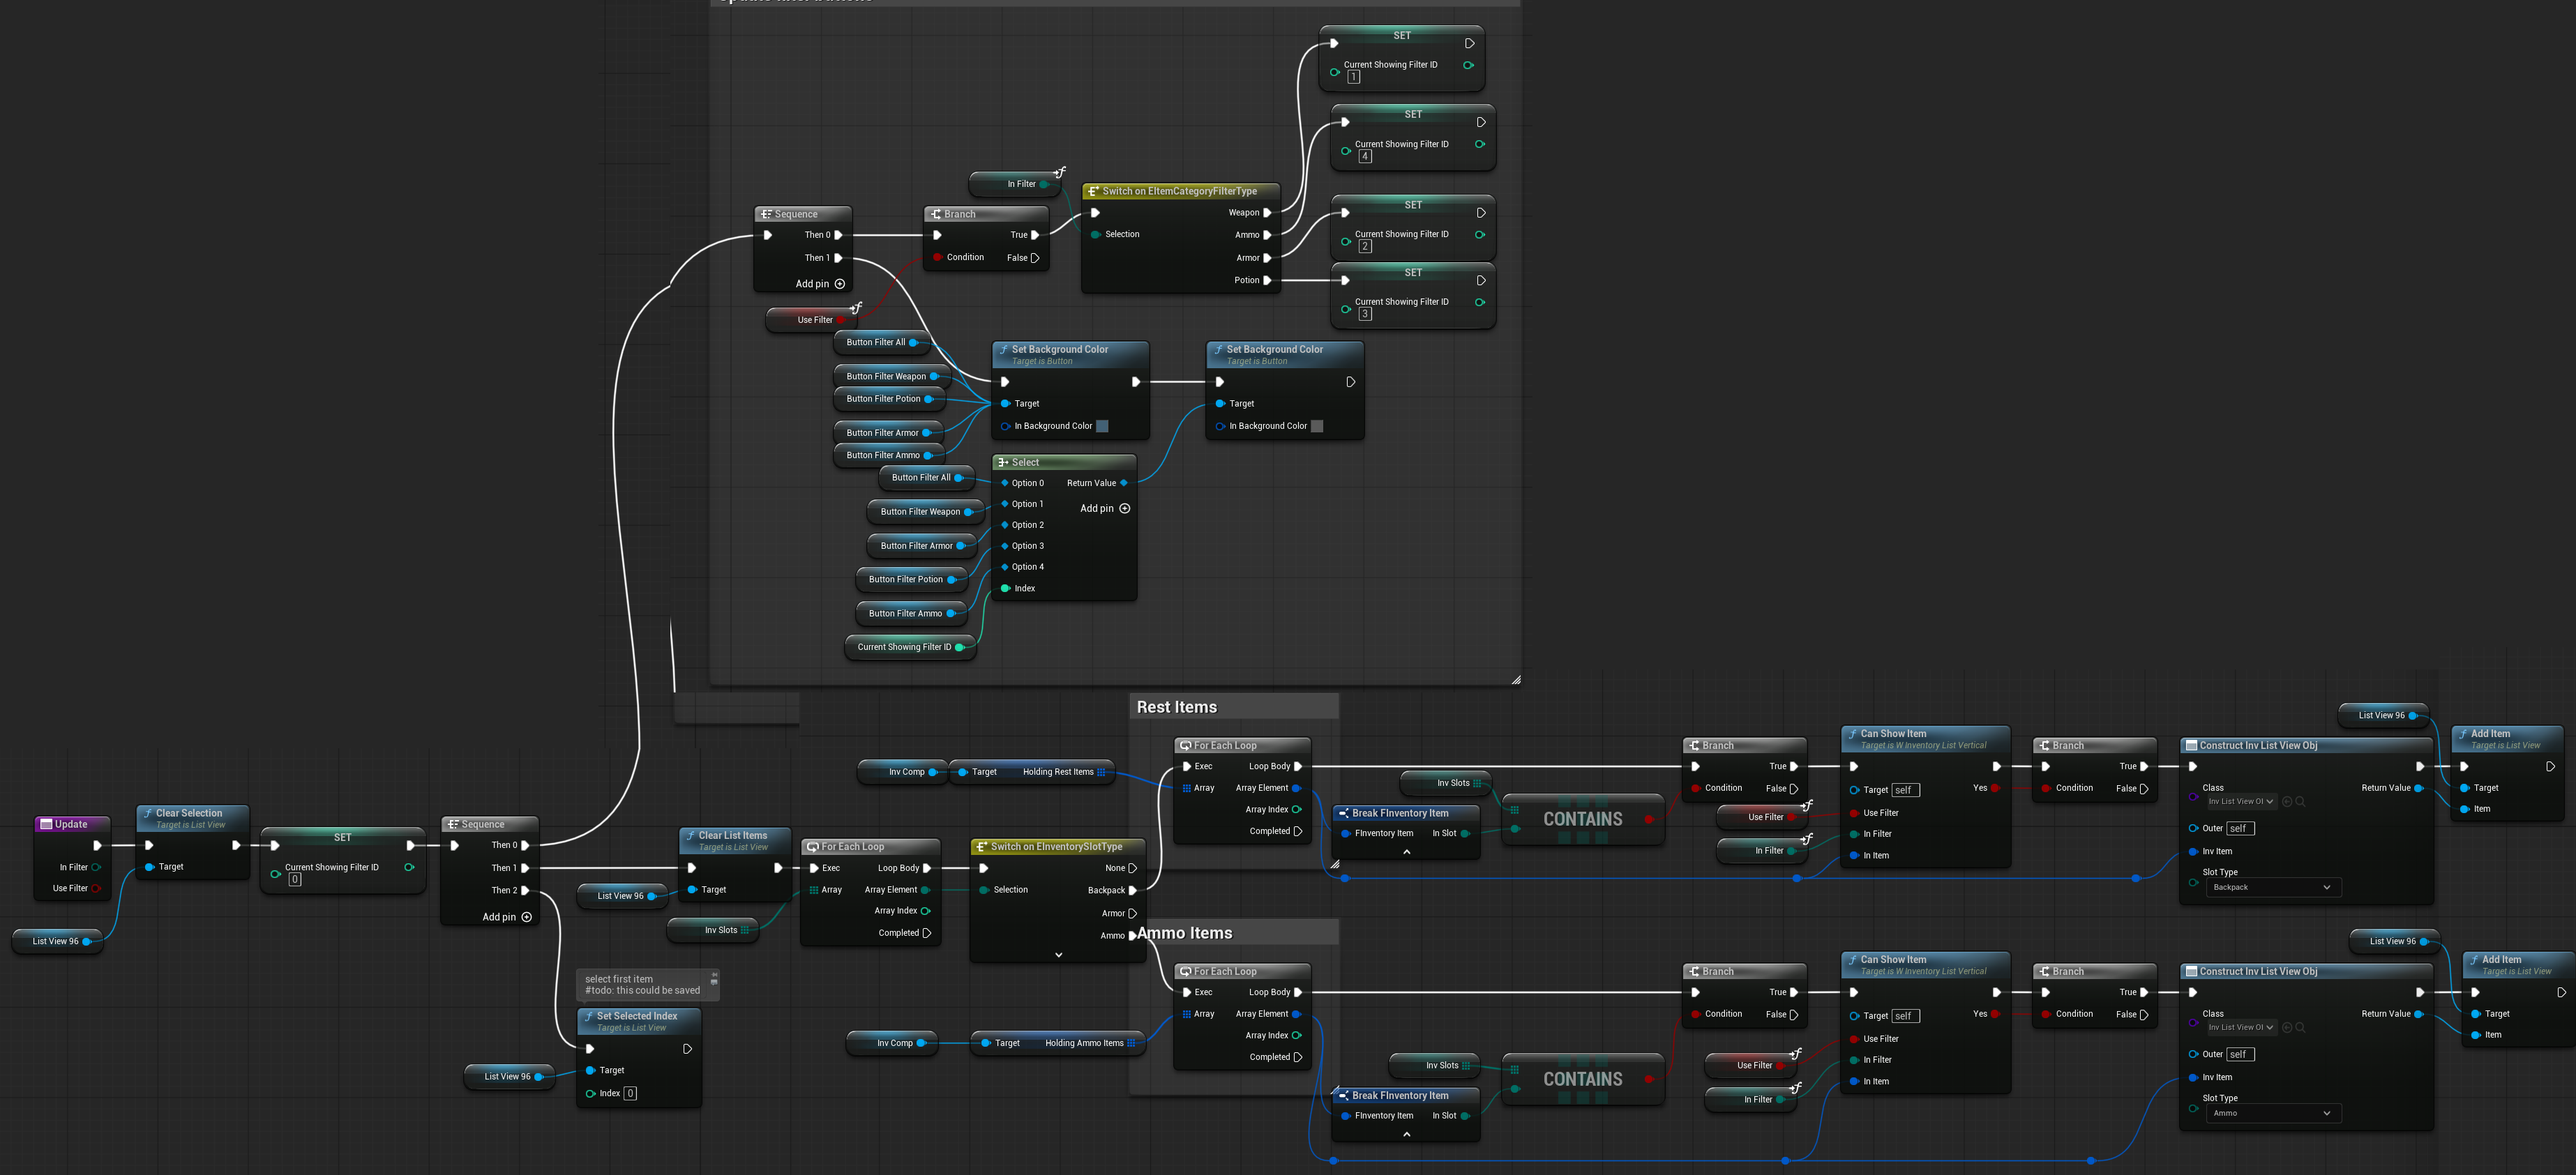Click Add pin on Sequence node above Use Filter
Viewport: 2576px width, 1175px height.
pyautogui.click(x=840, y=284)
